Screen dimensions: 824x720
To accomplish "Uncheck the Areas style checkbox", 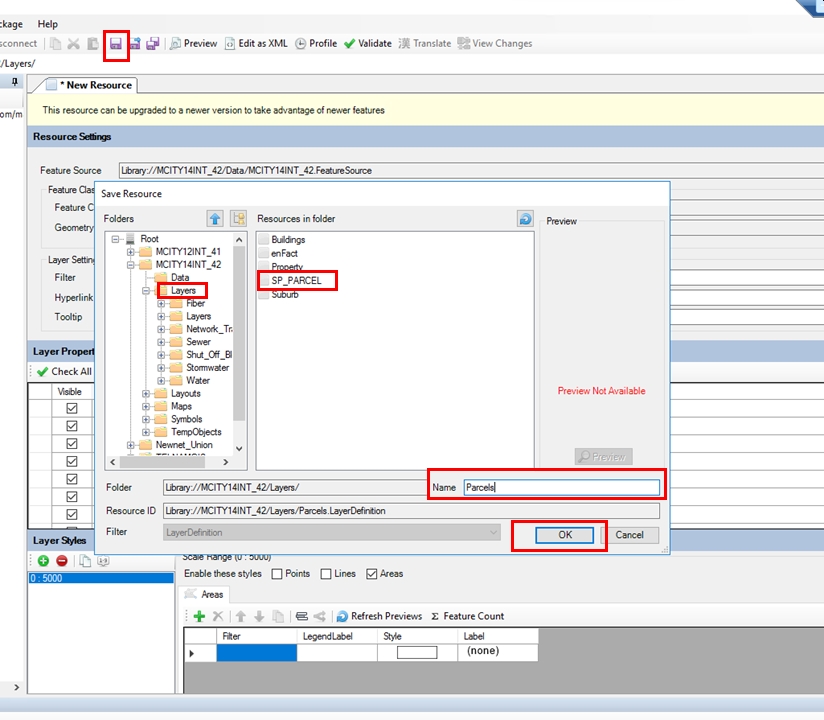I will (372, 574).
